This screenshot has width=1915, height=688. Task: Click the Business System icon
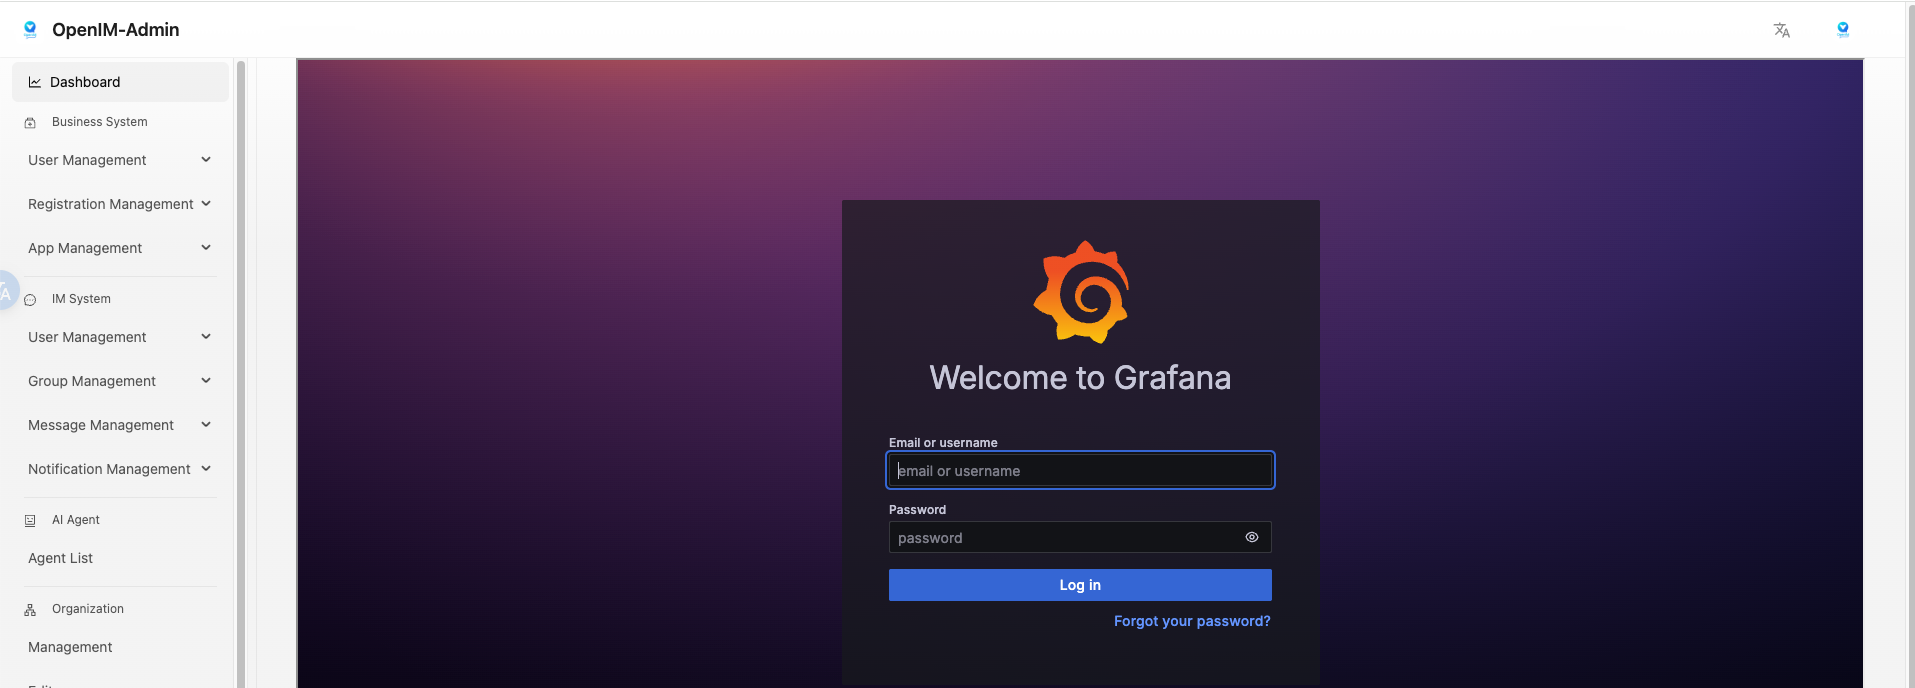pos(30,123)
